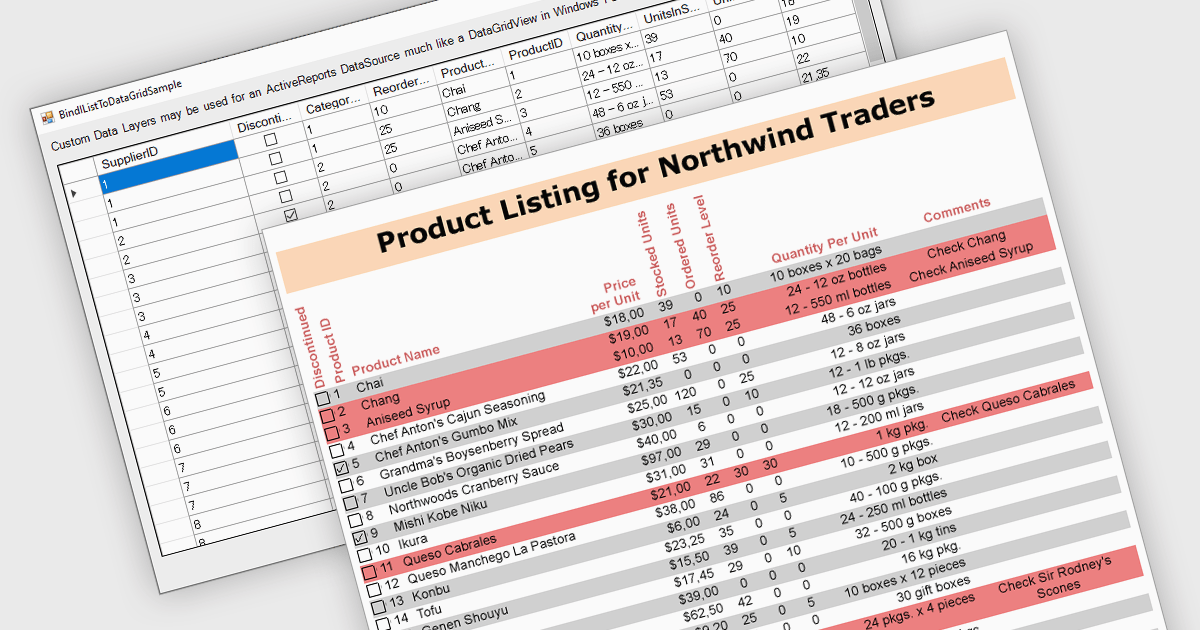
Task: Click the Product... column header in grid
Action: [x=468, y=67]
